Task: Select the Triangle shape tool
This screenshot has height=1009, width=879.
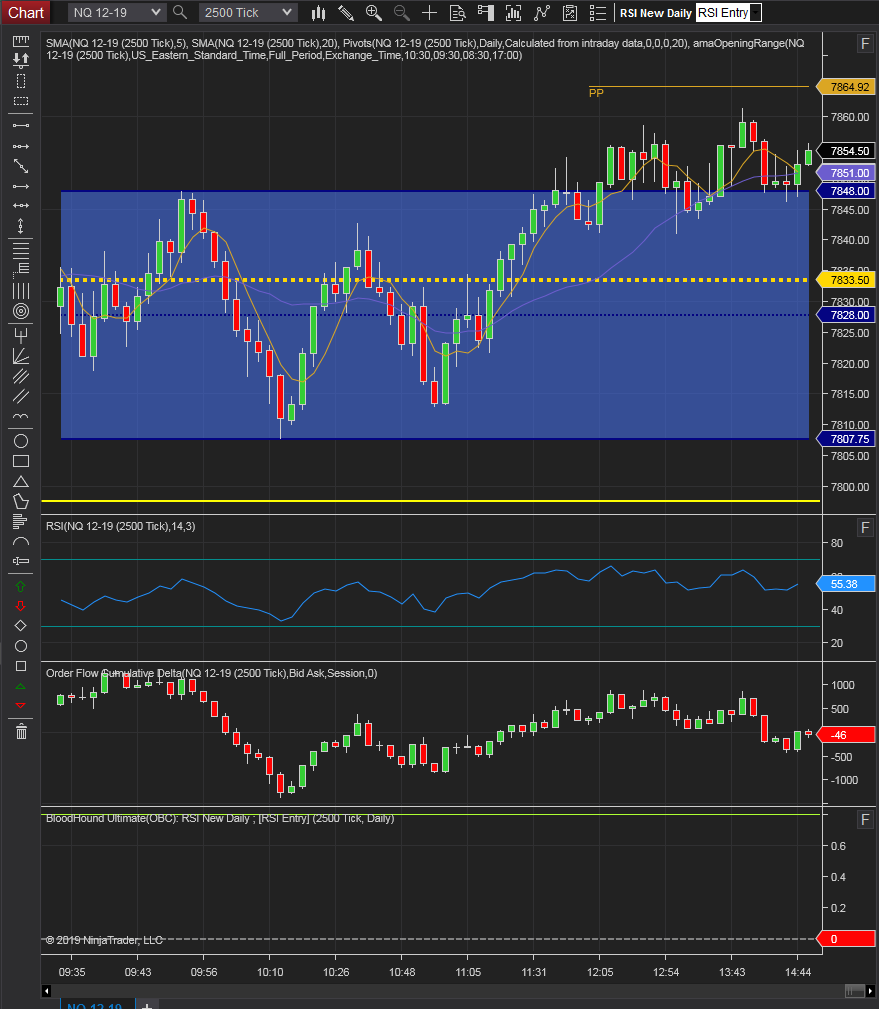Action: [x=21, y=481]
